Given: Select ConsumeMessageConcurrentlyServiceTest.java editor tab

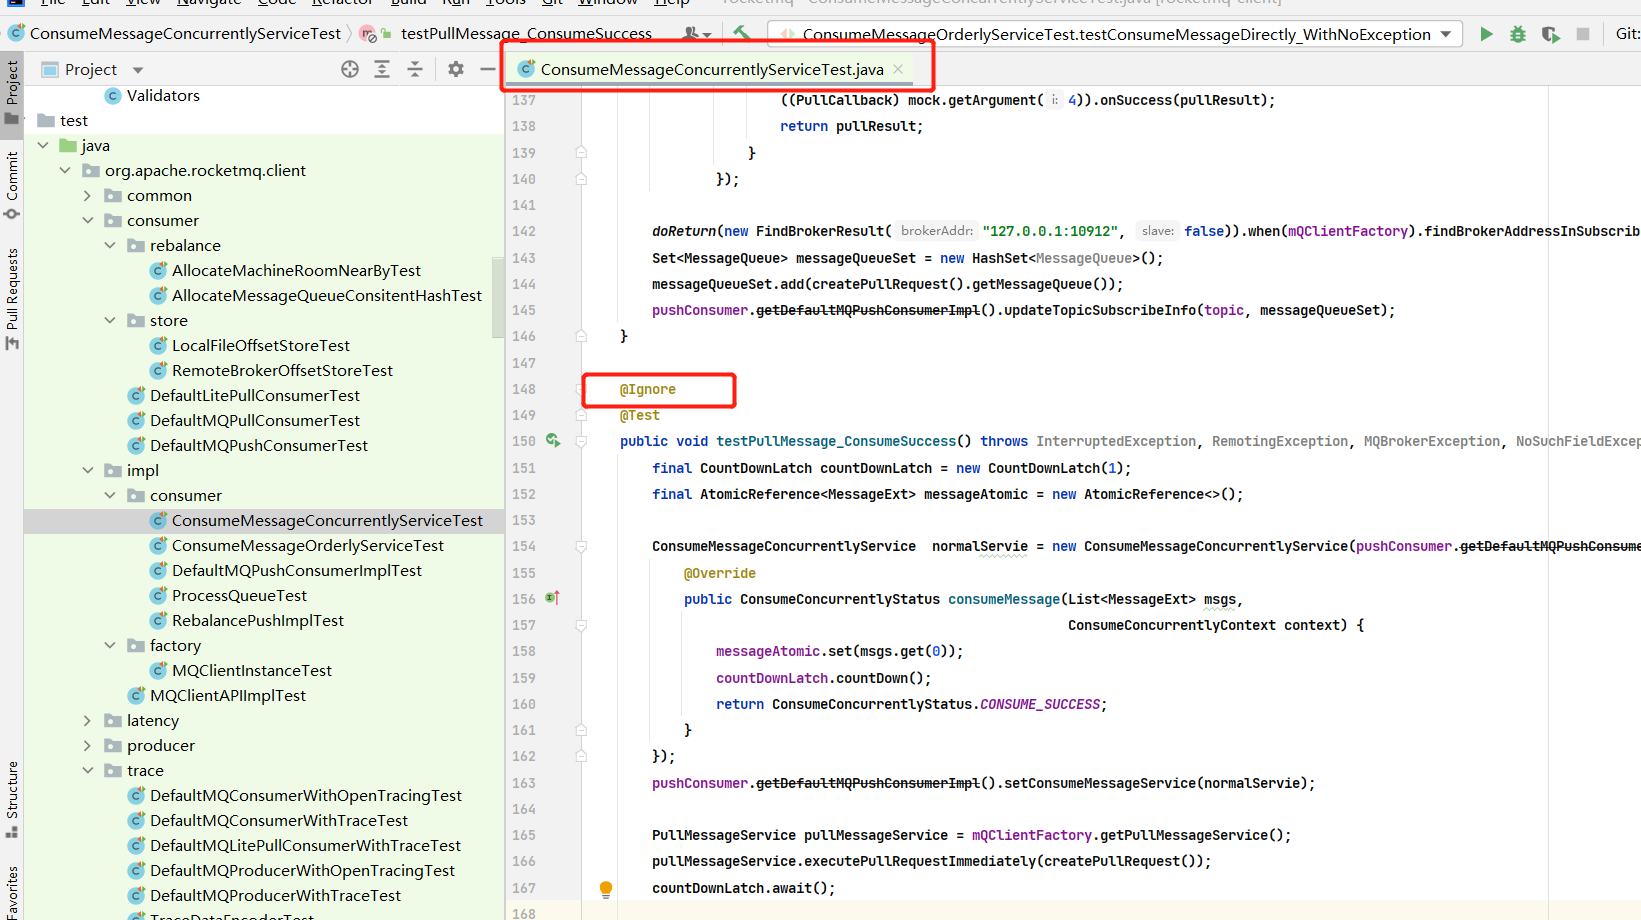Looking at the screenshot, I should tap(711, 69).
